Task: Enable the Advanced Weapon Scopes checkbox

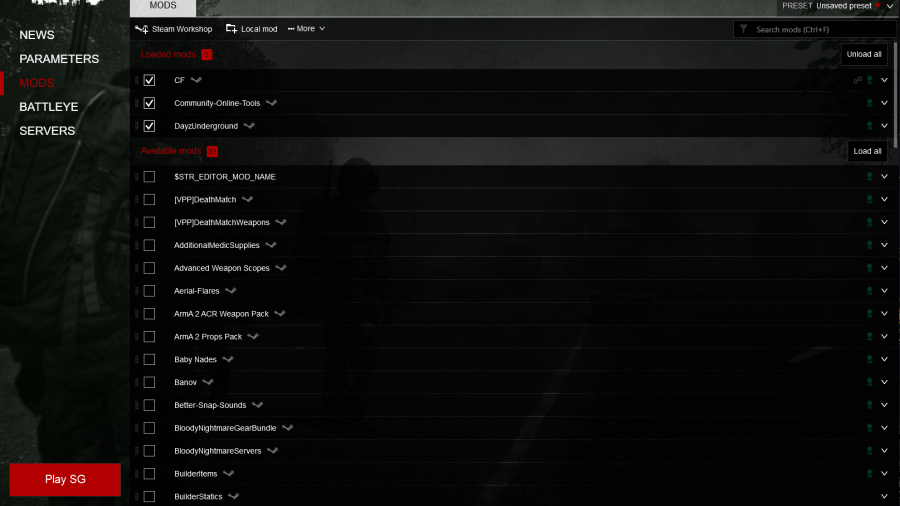Action: coord(149,268)
